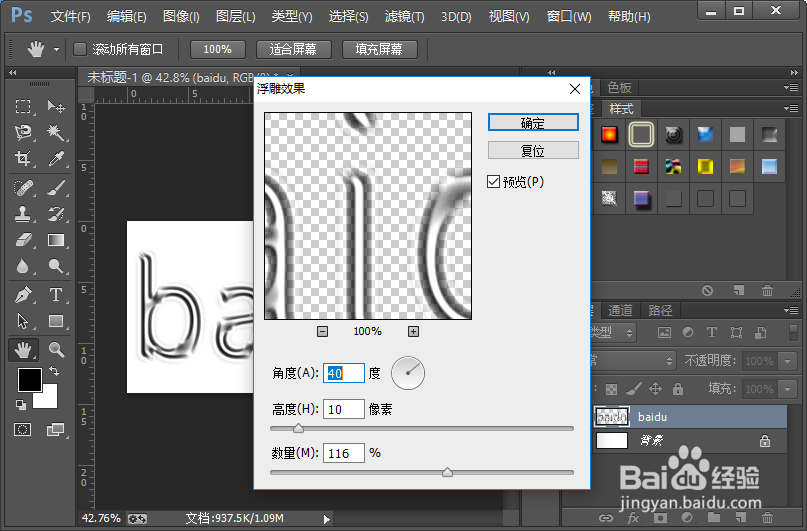Toggle the Preview checkbox in emboss dialog
The width and height of the screenshot is (807, 531).
coord(493,182)
